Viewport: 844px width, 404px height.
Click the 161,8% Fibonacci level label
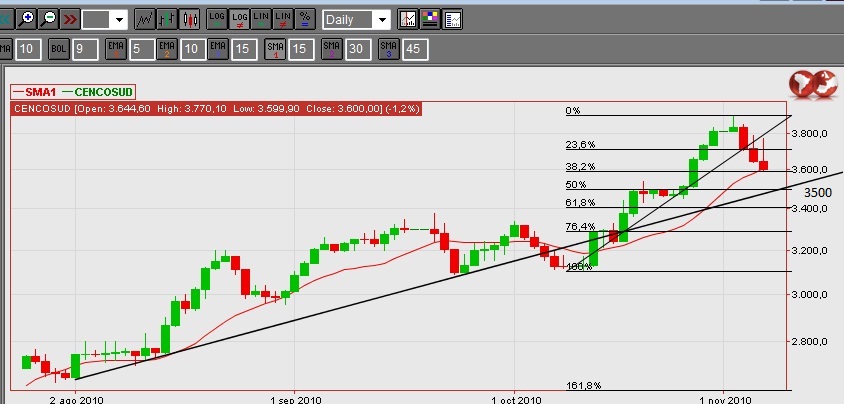point(583,385)
